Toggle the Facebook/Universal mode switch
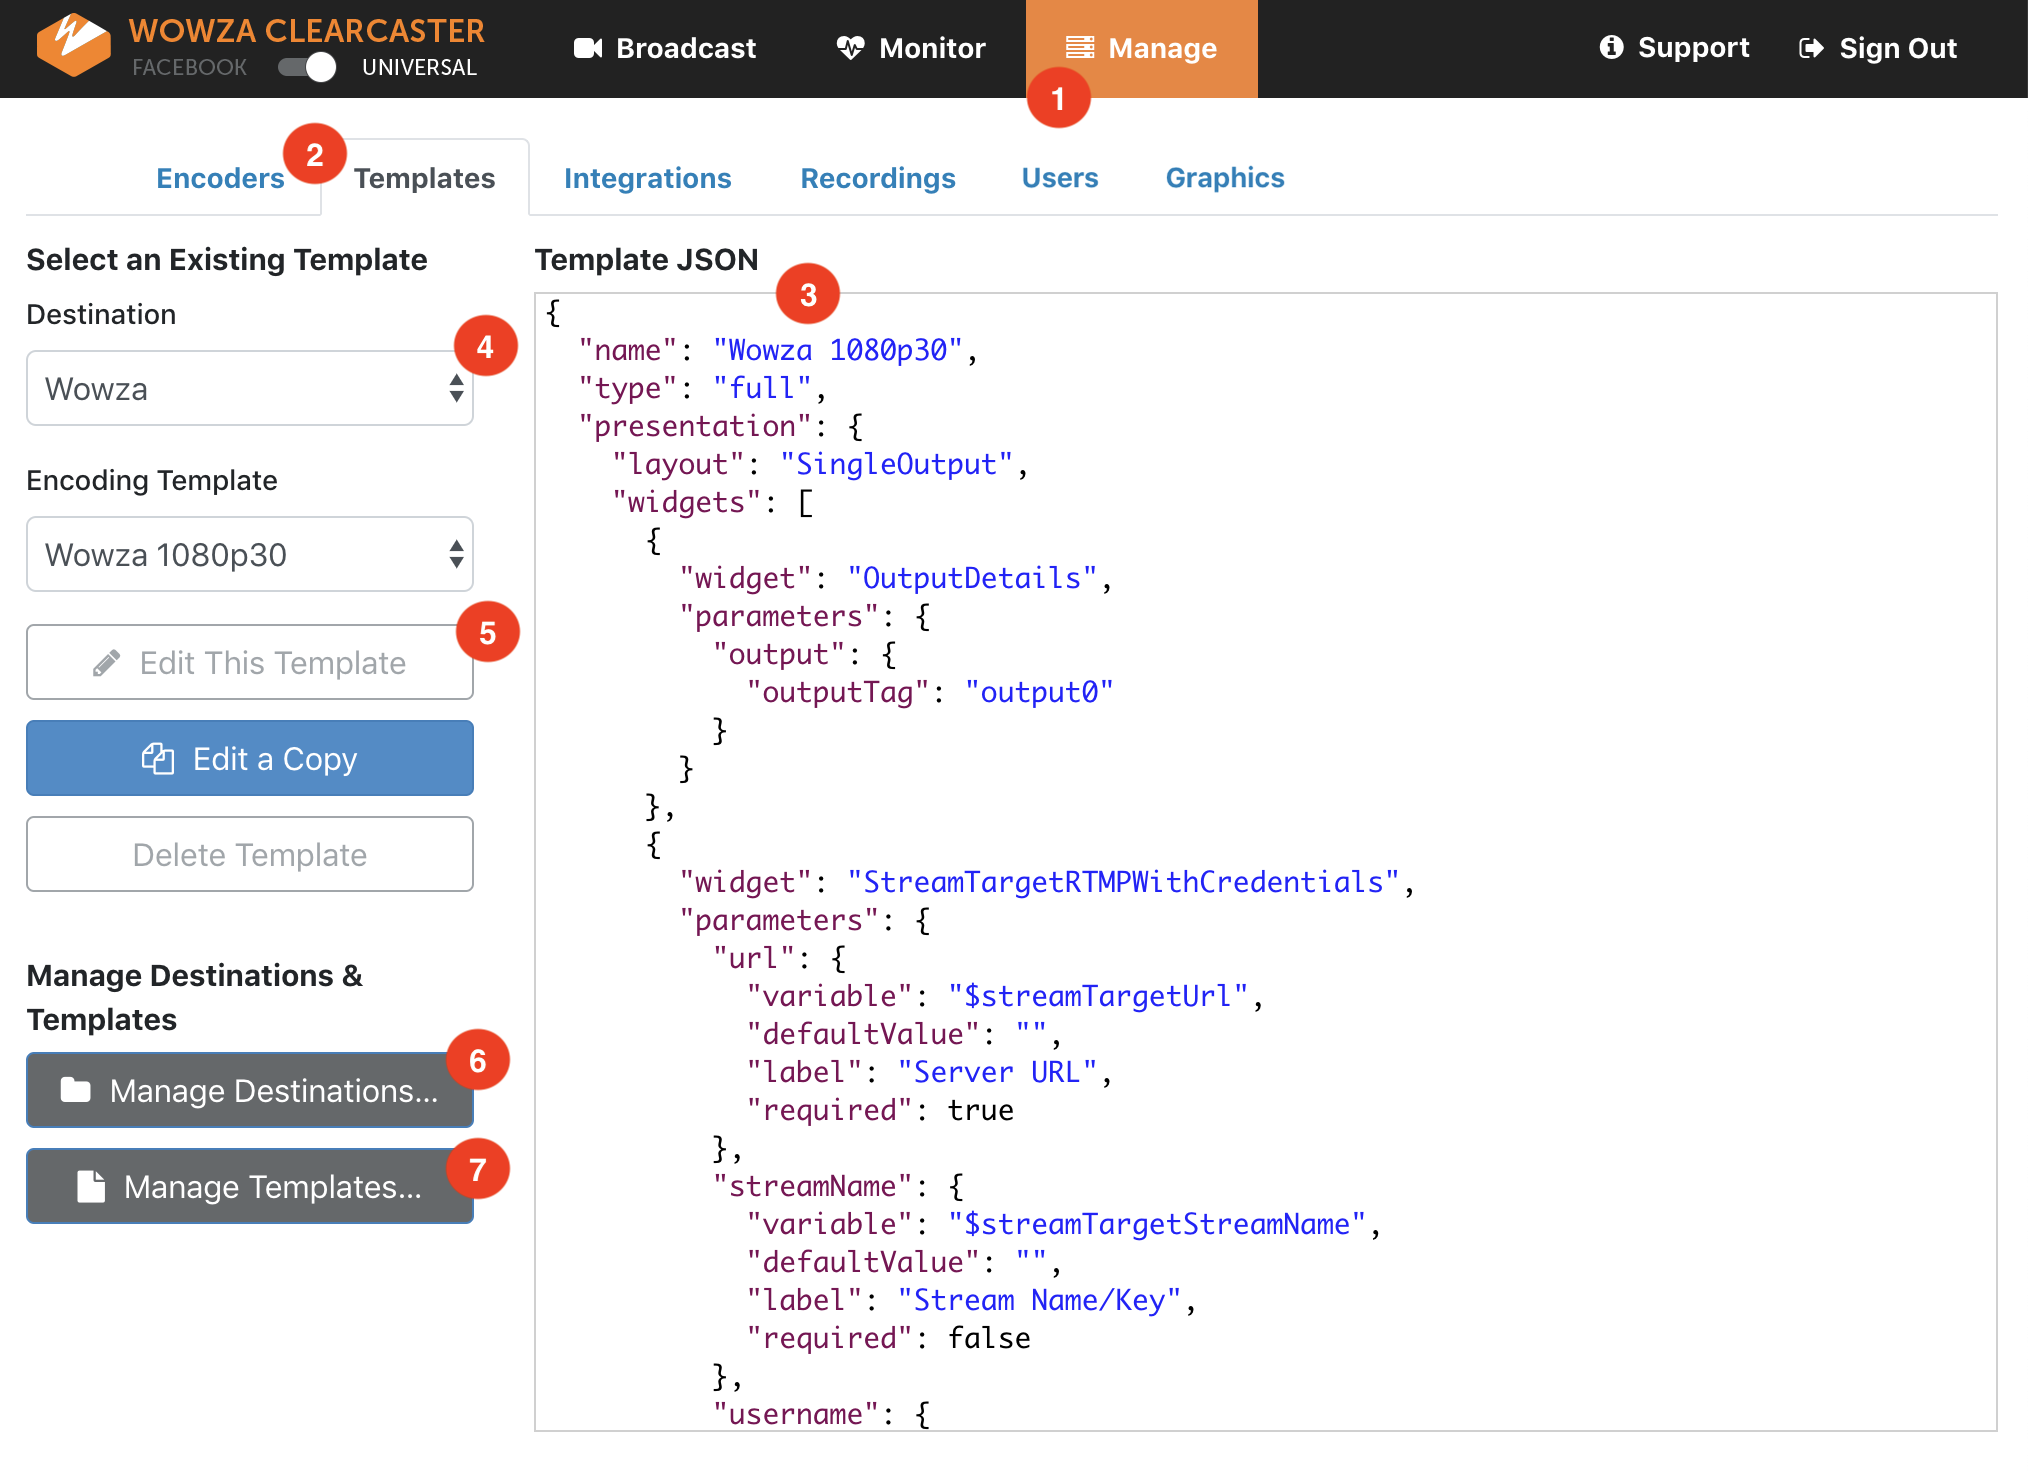Viewport: 2028px width, 1474px height. pyautogui.click(x=307, y=67)
